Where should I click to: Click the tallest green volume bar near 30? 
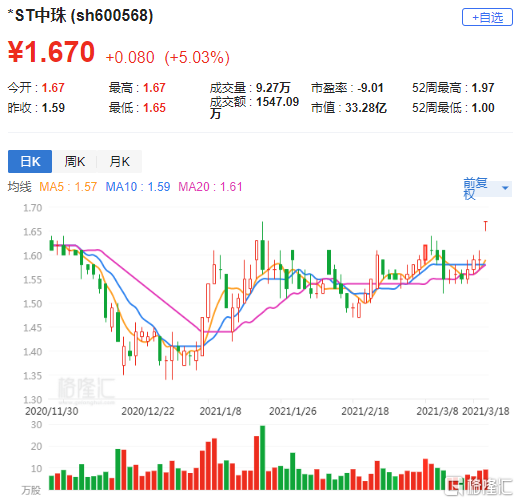point(262,458)
